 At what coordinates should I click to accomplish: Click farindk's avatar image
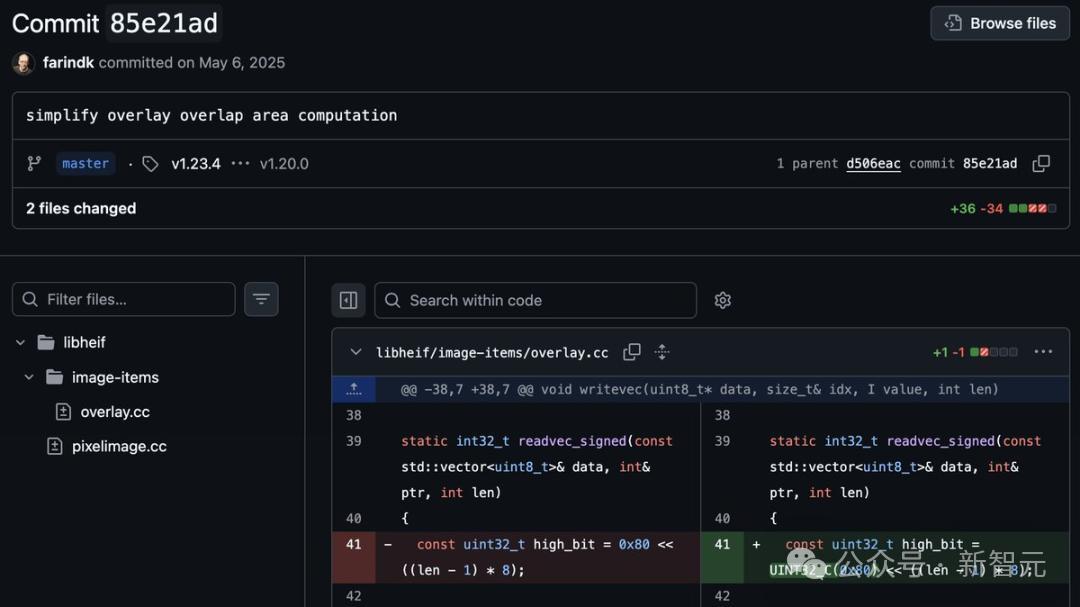click(23, 63)
